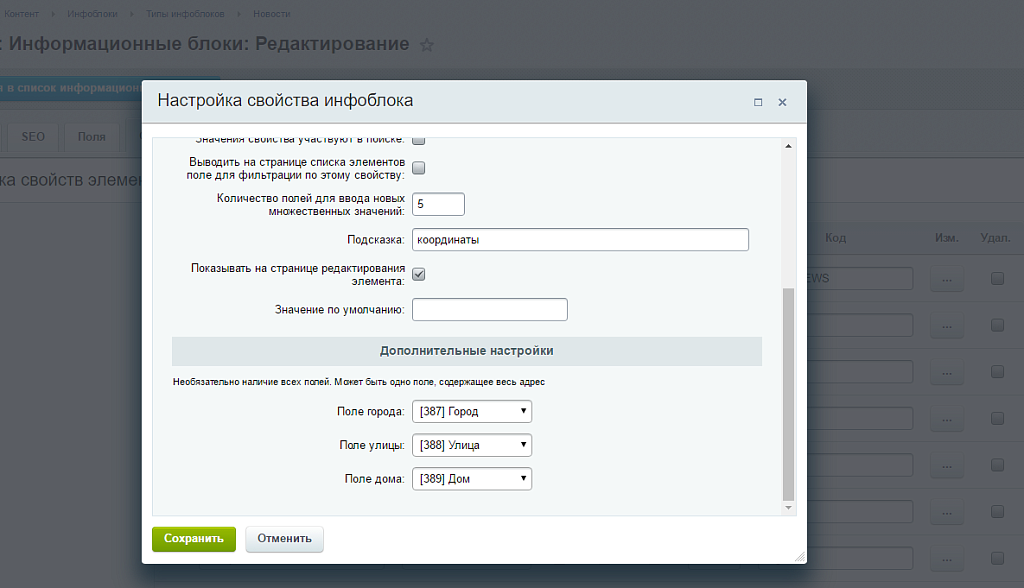Focus the default value input field
The image size is (1024, 588).
490,310
